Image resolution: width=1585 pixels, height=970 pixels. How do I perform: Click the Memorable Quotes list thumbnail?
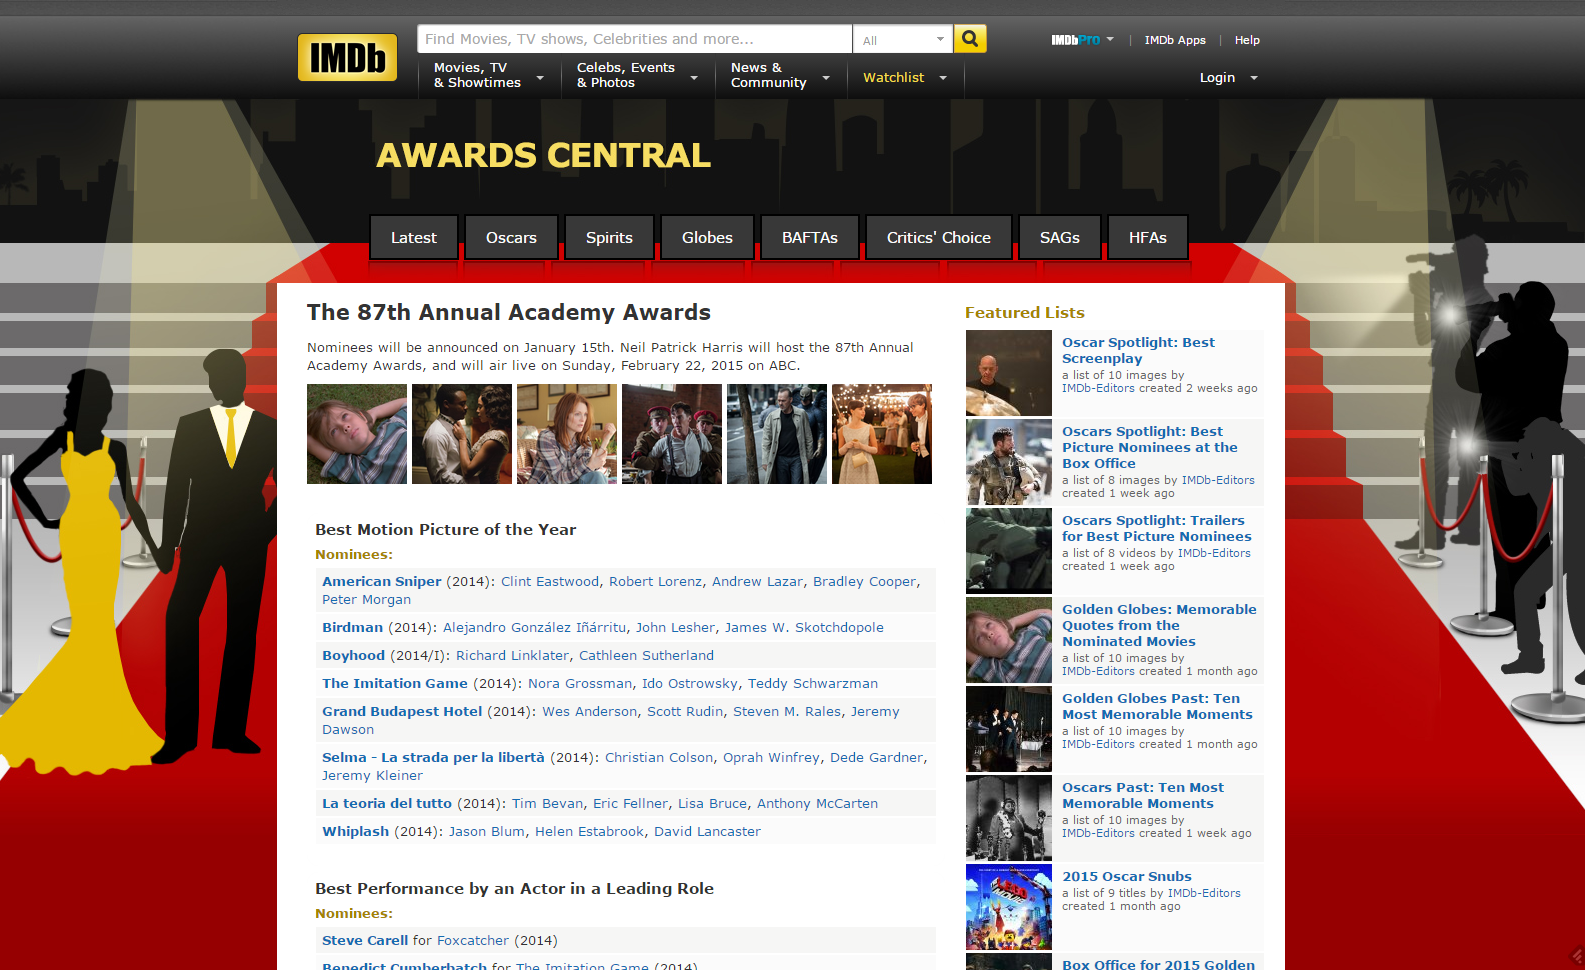coord(1009,640)
